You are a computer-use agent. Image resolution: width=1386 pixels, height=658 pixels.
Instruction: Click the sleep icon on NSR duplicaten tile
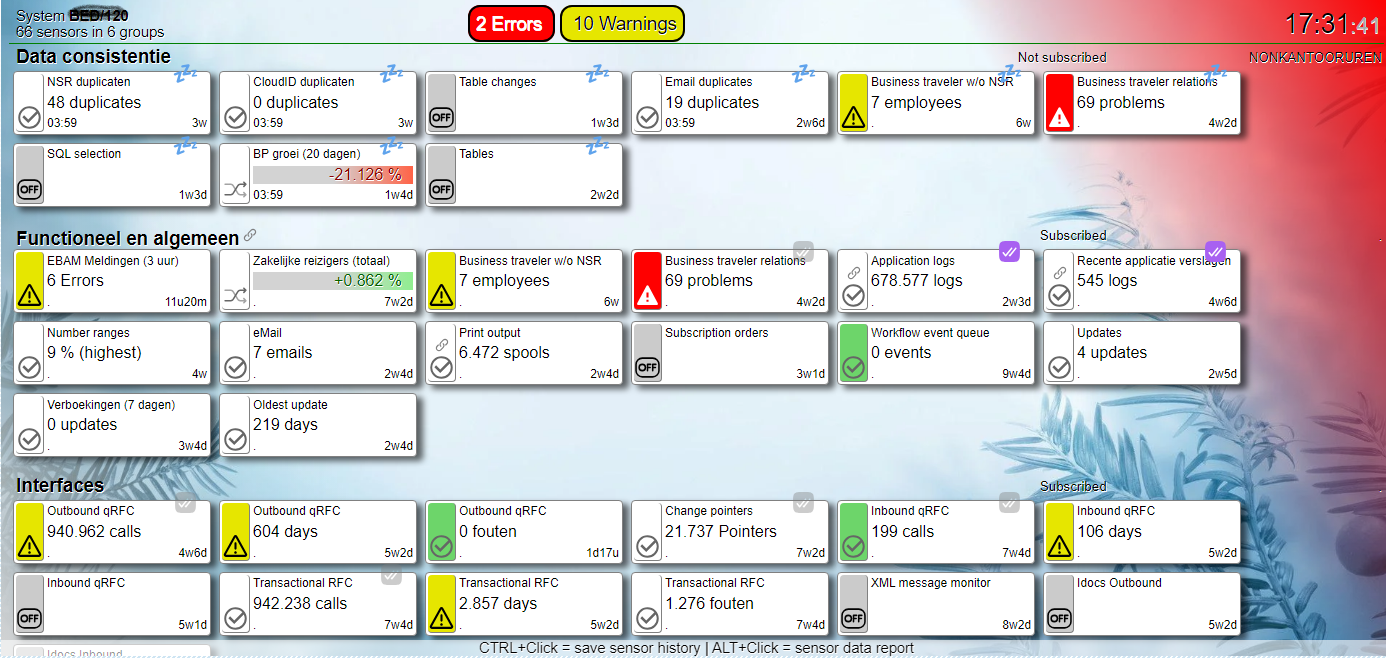pyautogui.click(x=187, y=74)
